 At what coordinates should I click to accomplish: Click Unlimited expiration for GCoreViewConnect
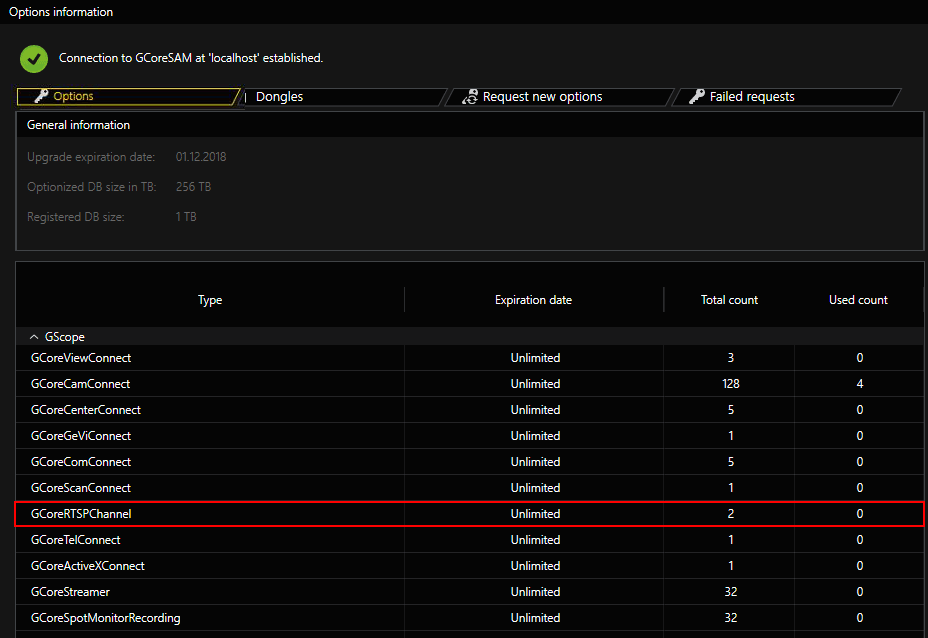click(535, 358)
